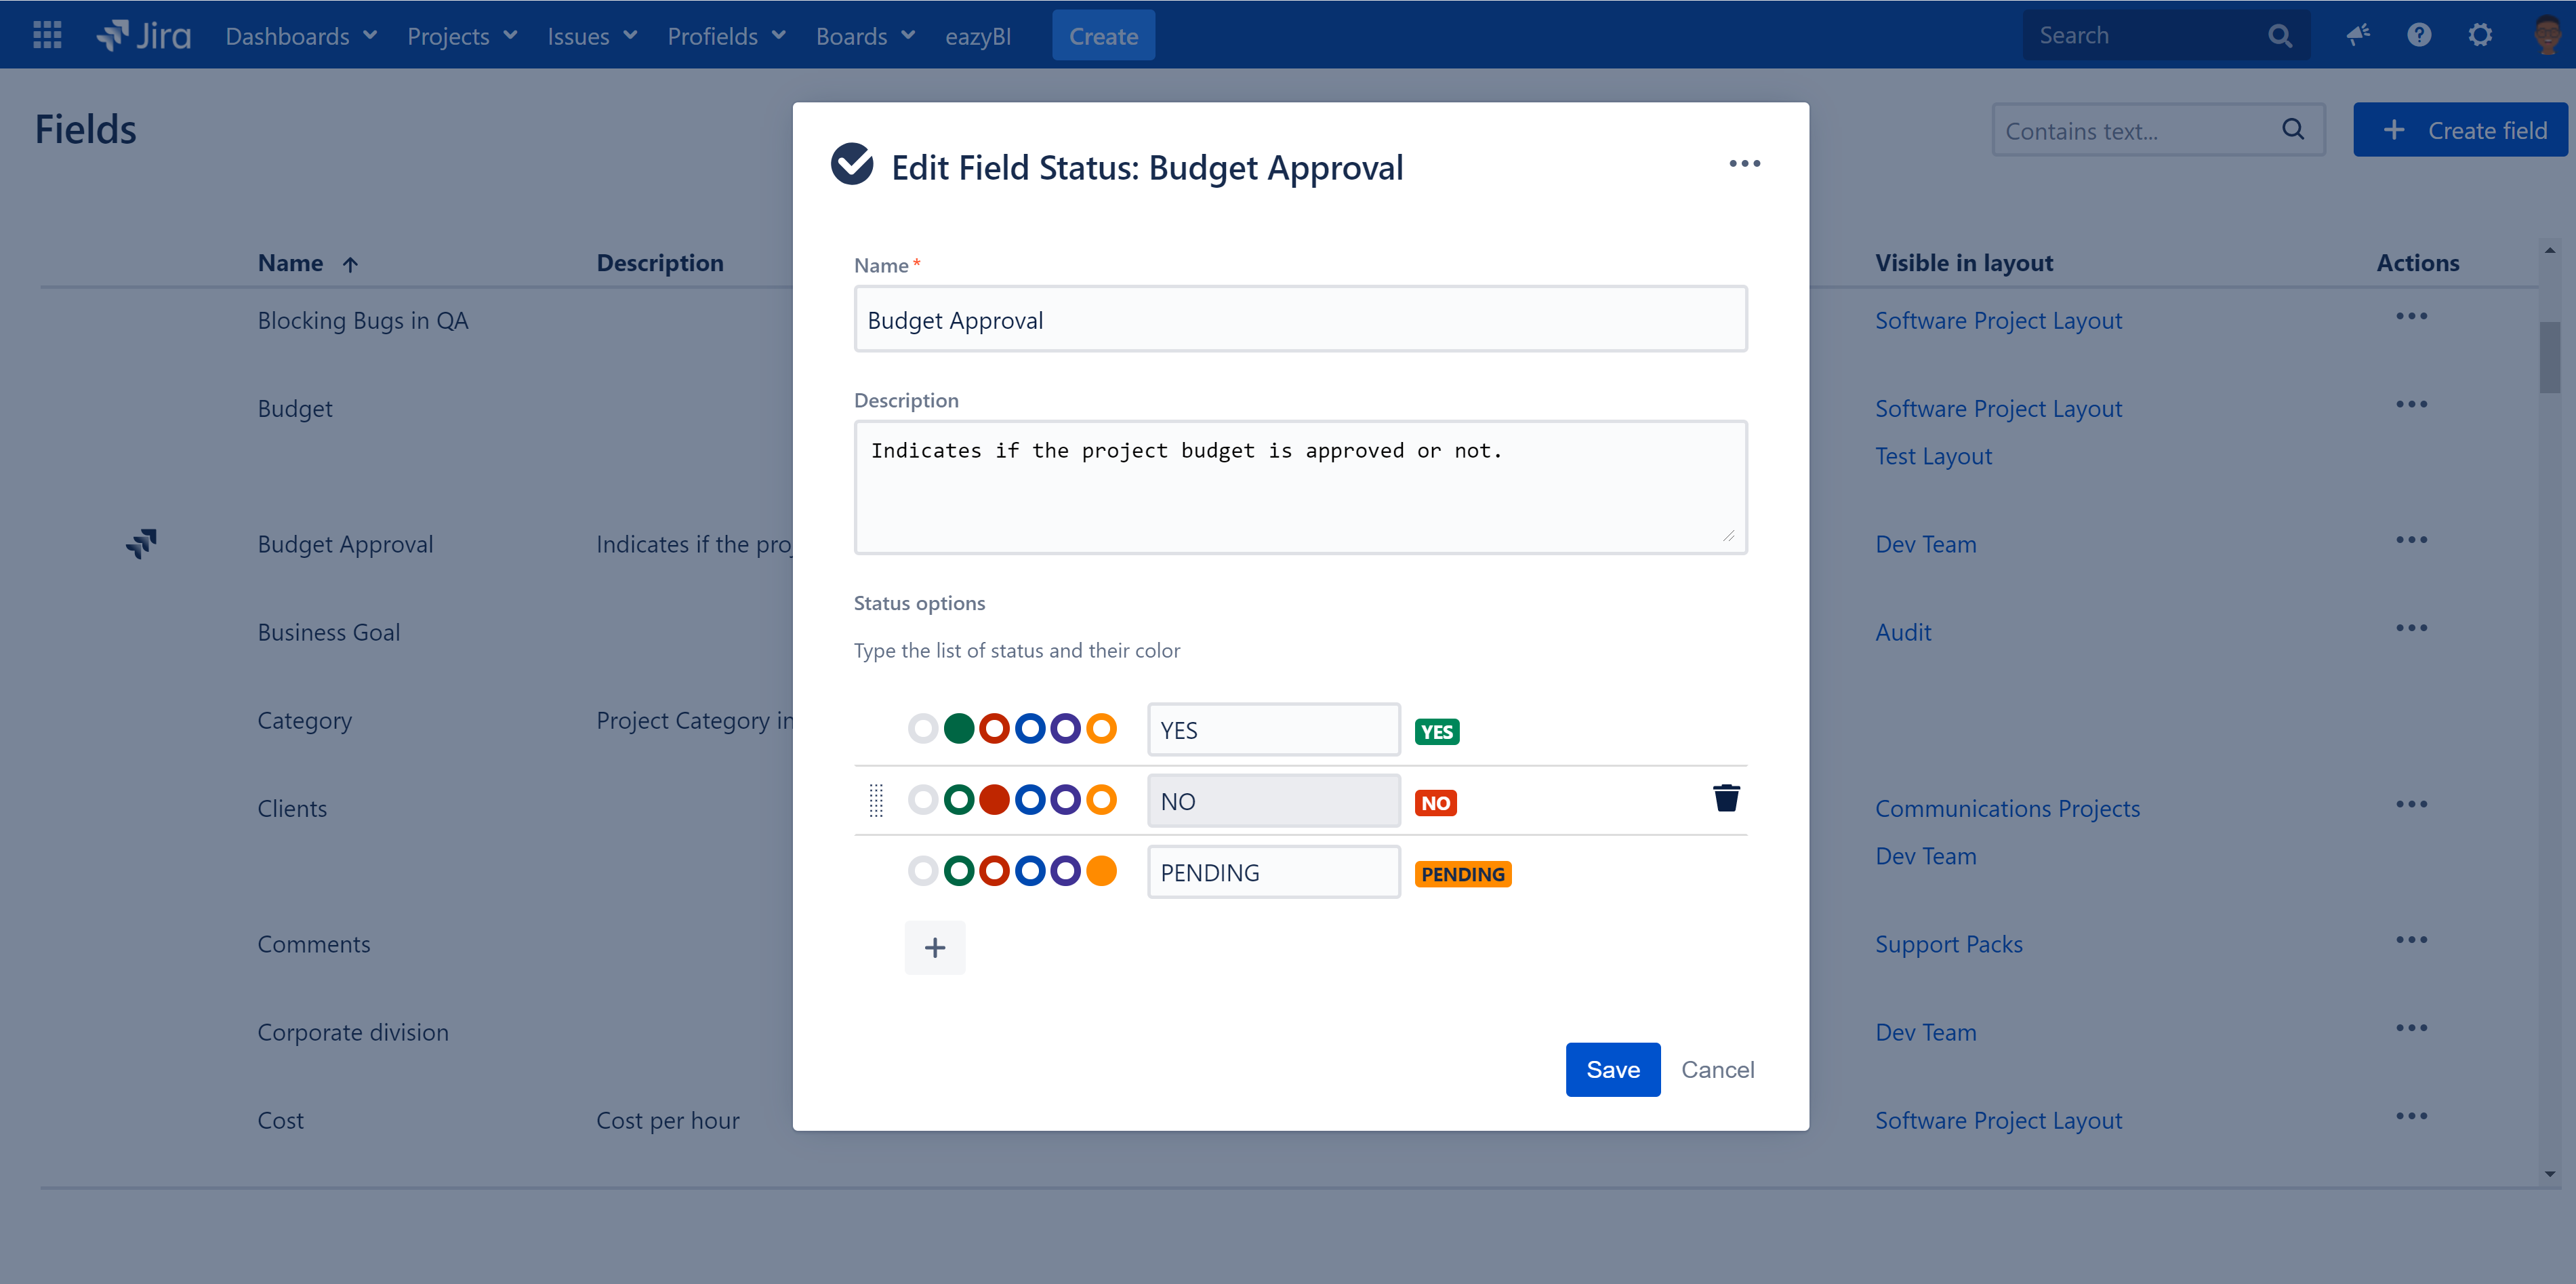The width and height of the screenshot is (2576, 1284).
Task: Select the orange color for YES status
Action: (1101, 728)
